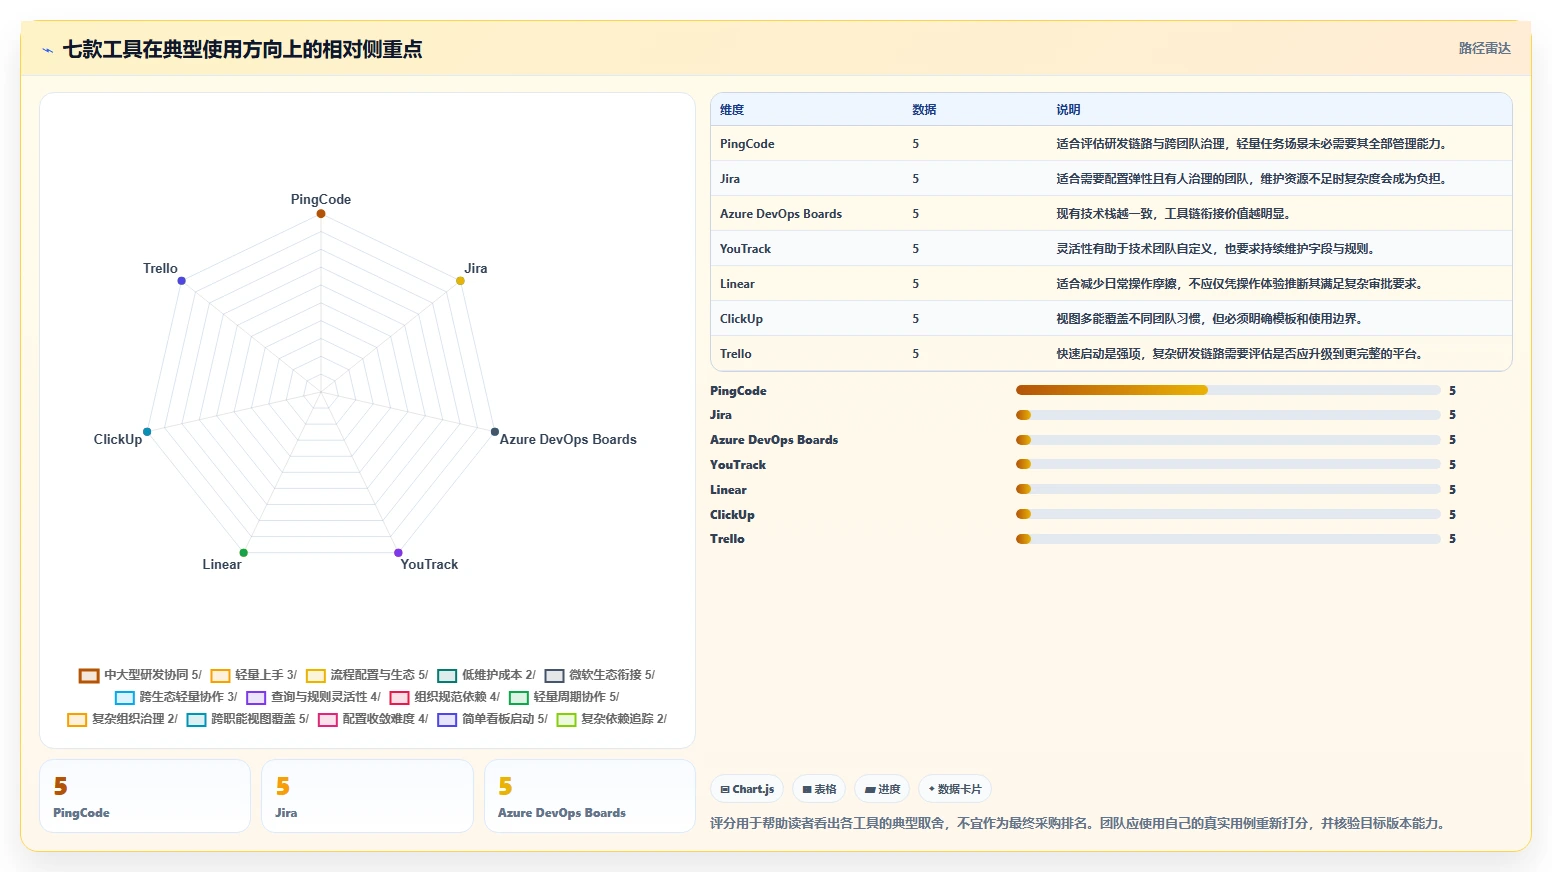Image resolution: width=1552 pixels, height=872 pixels.
Task: Click description starting '灵活性有助于技术团队自定义'
Action: [1216, 249]
